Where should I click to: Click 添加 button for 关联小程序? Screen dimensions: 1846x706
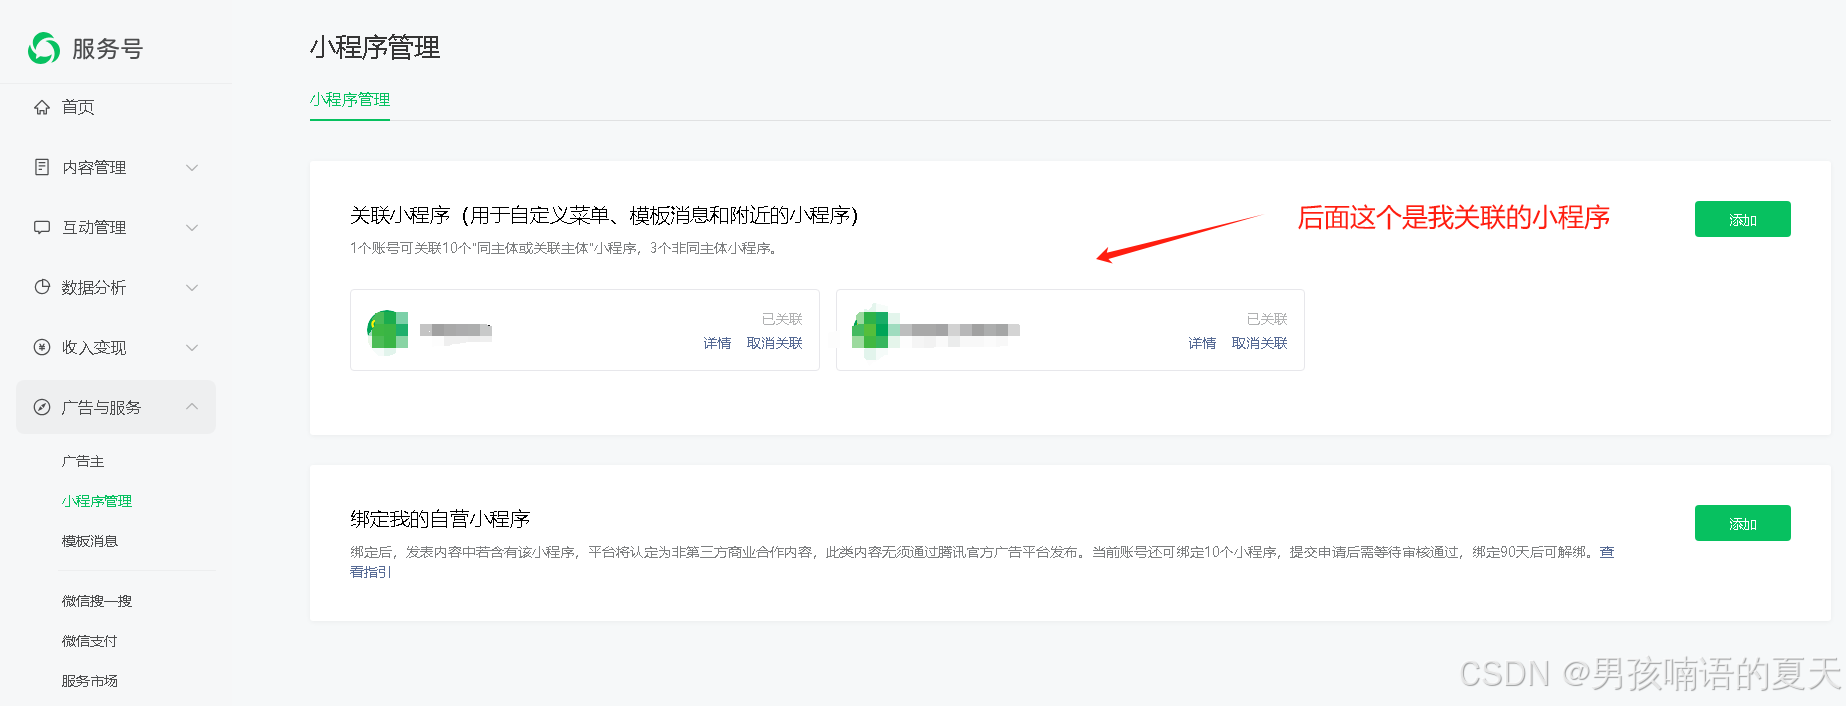click(1742, 219)
